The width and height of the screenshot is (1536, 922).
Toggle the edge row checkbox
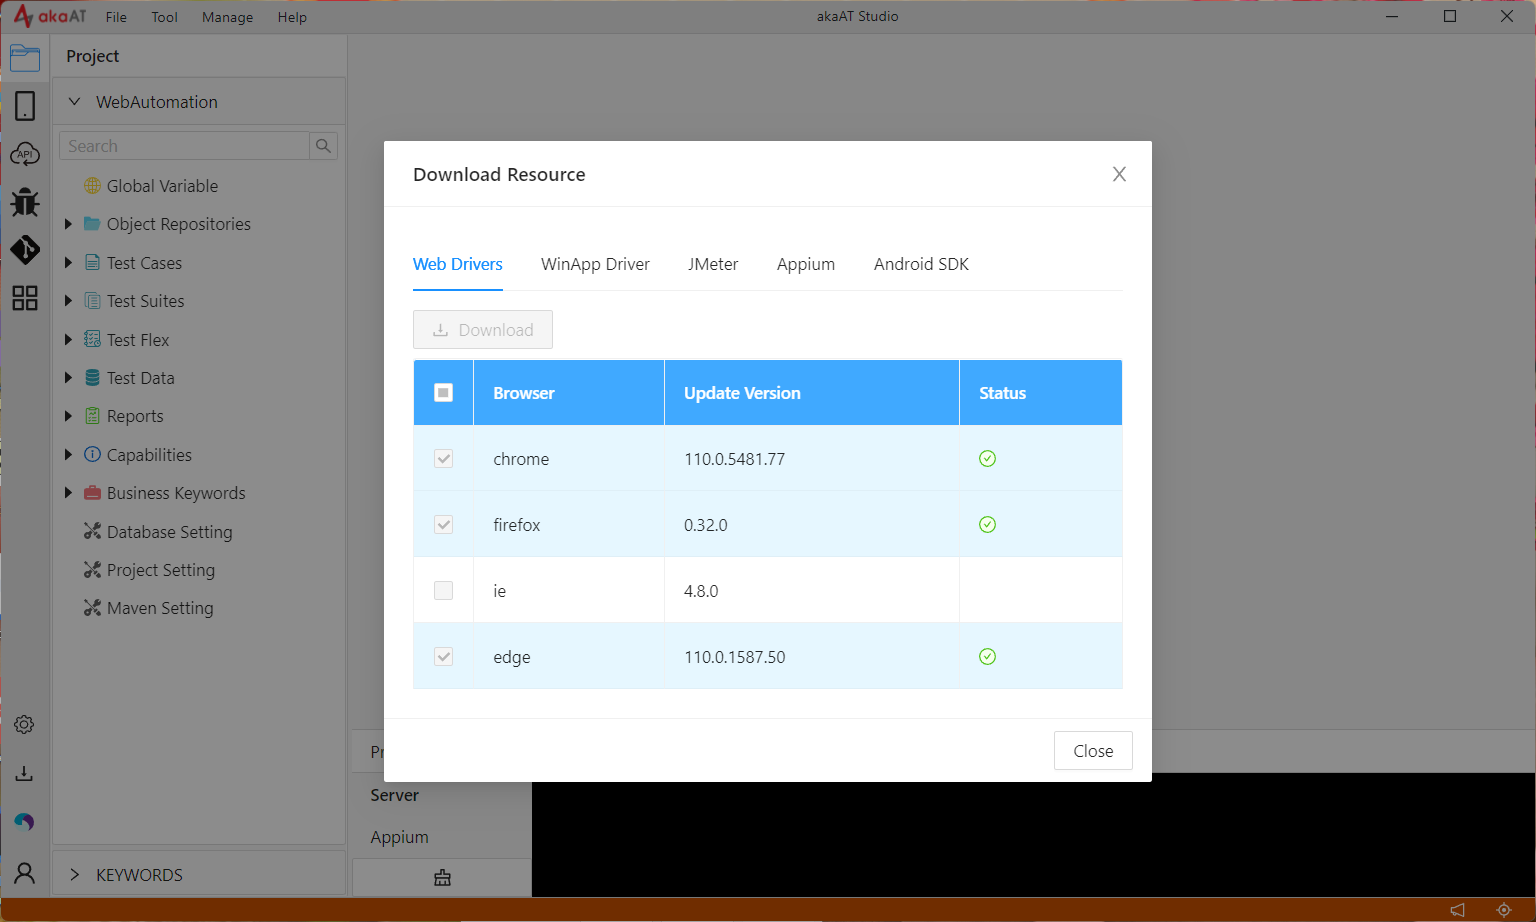pyautogui.click(x=443, y=657)
